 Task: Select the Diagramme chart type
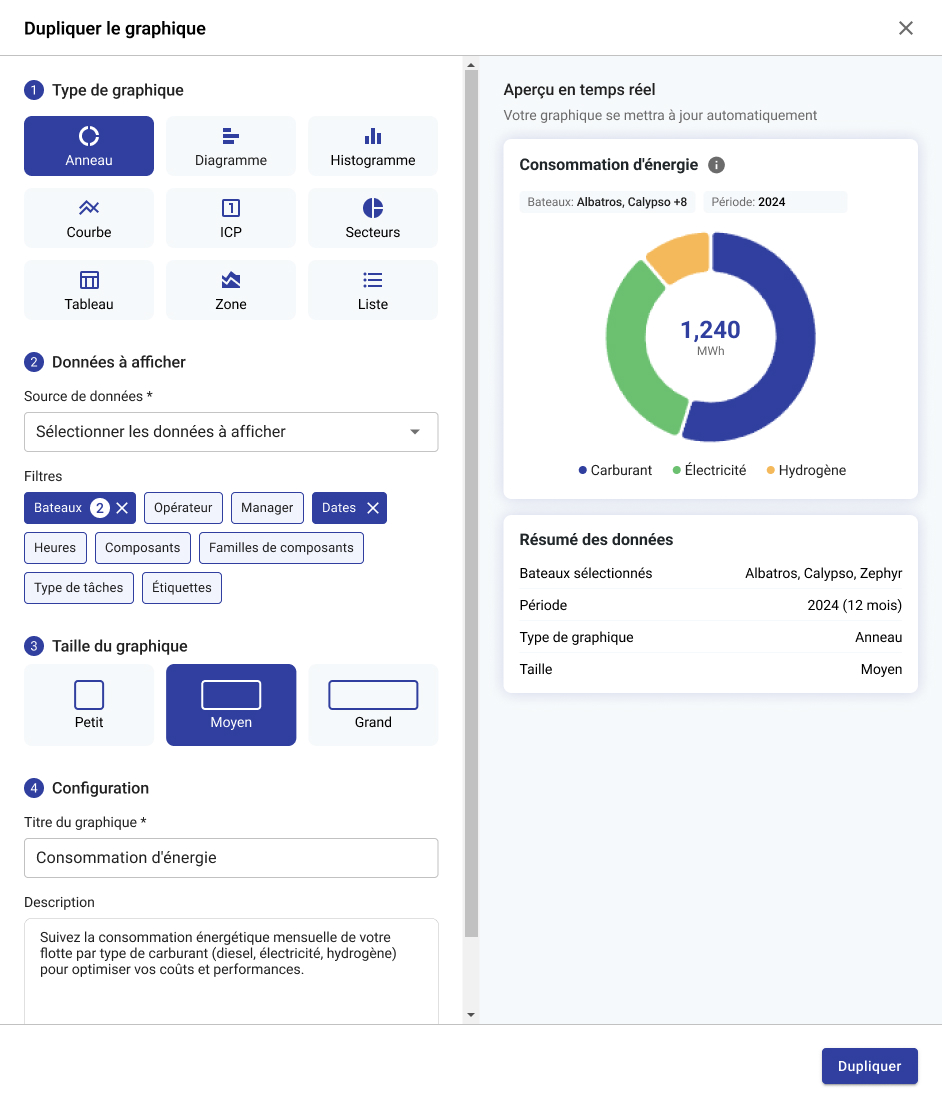(x=231, y=146)
